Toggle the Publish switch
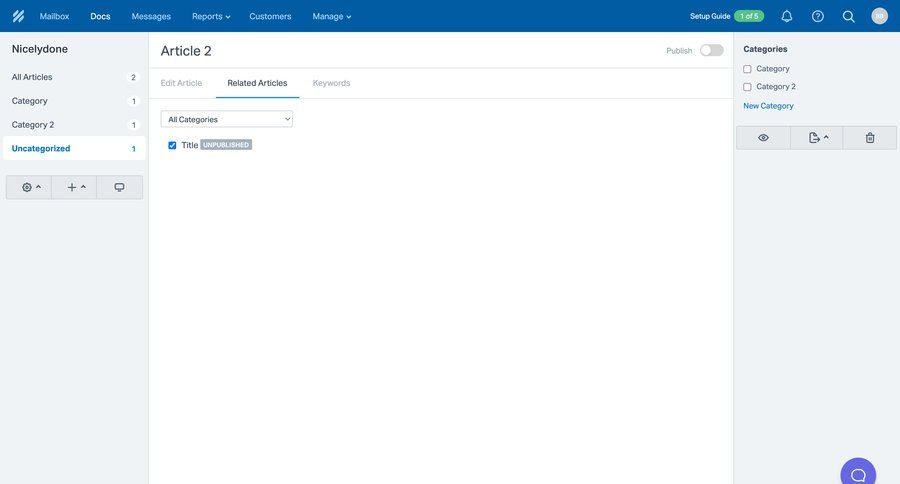The image size is (900, 484). coord(711,51)
